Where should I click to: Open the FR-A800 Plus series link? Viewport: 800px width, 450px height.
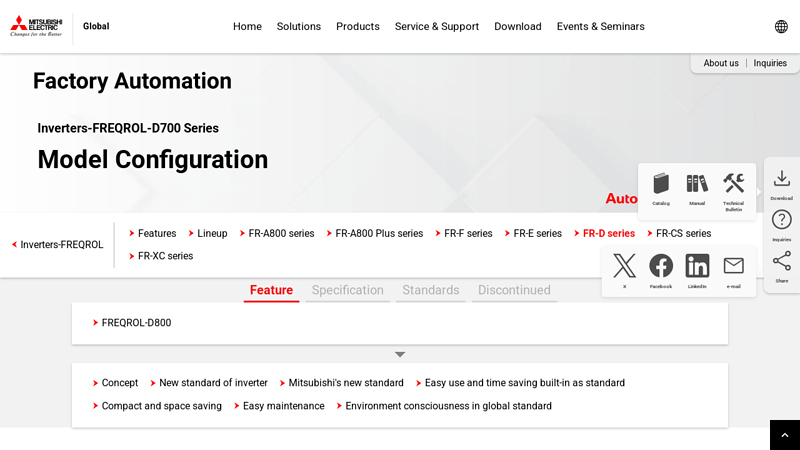[378, 234]
